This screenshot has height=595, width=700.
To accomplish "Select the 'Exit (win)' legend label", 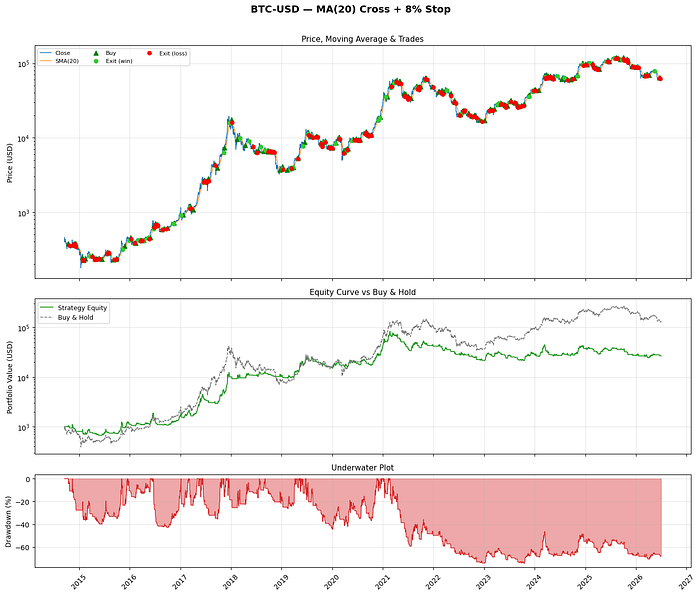I will [119, 61].
